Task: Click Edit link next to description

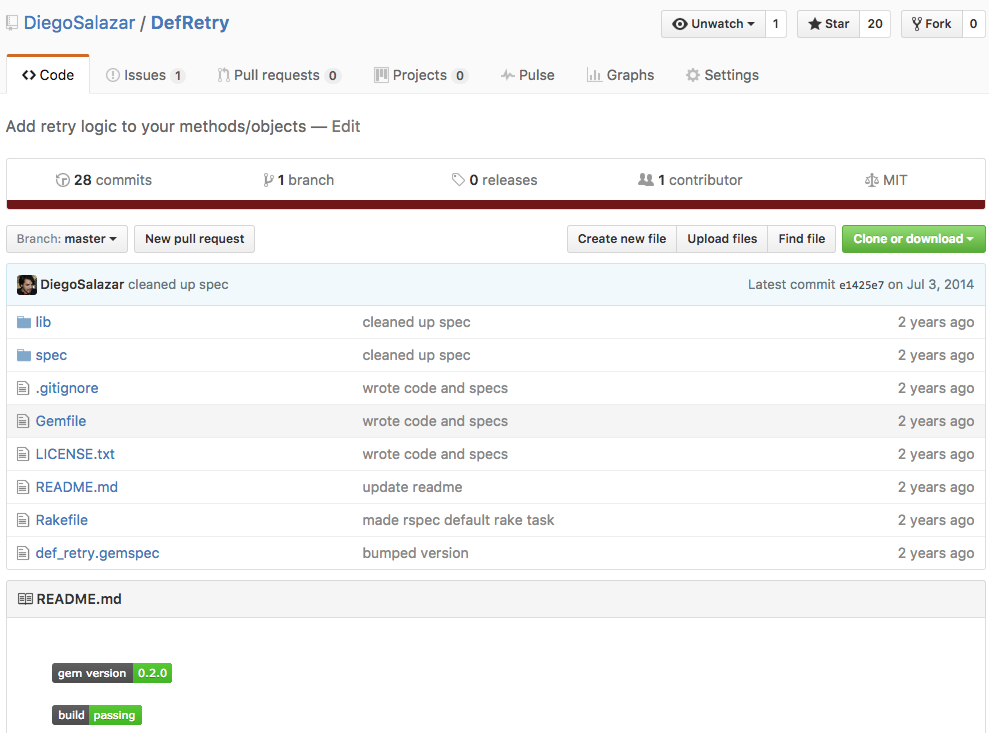Action: pos(346,126)
